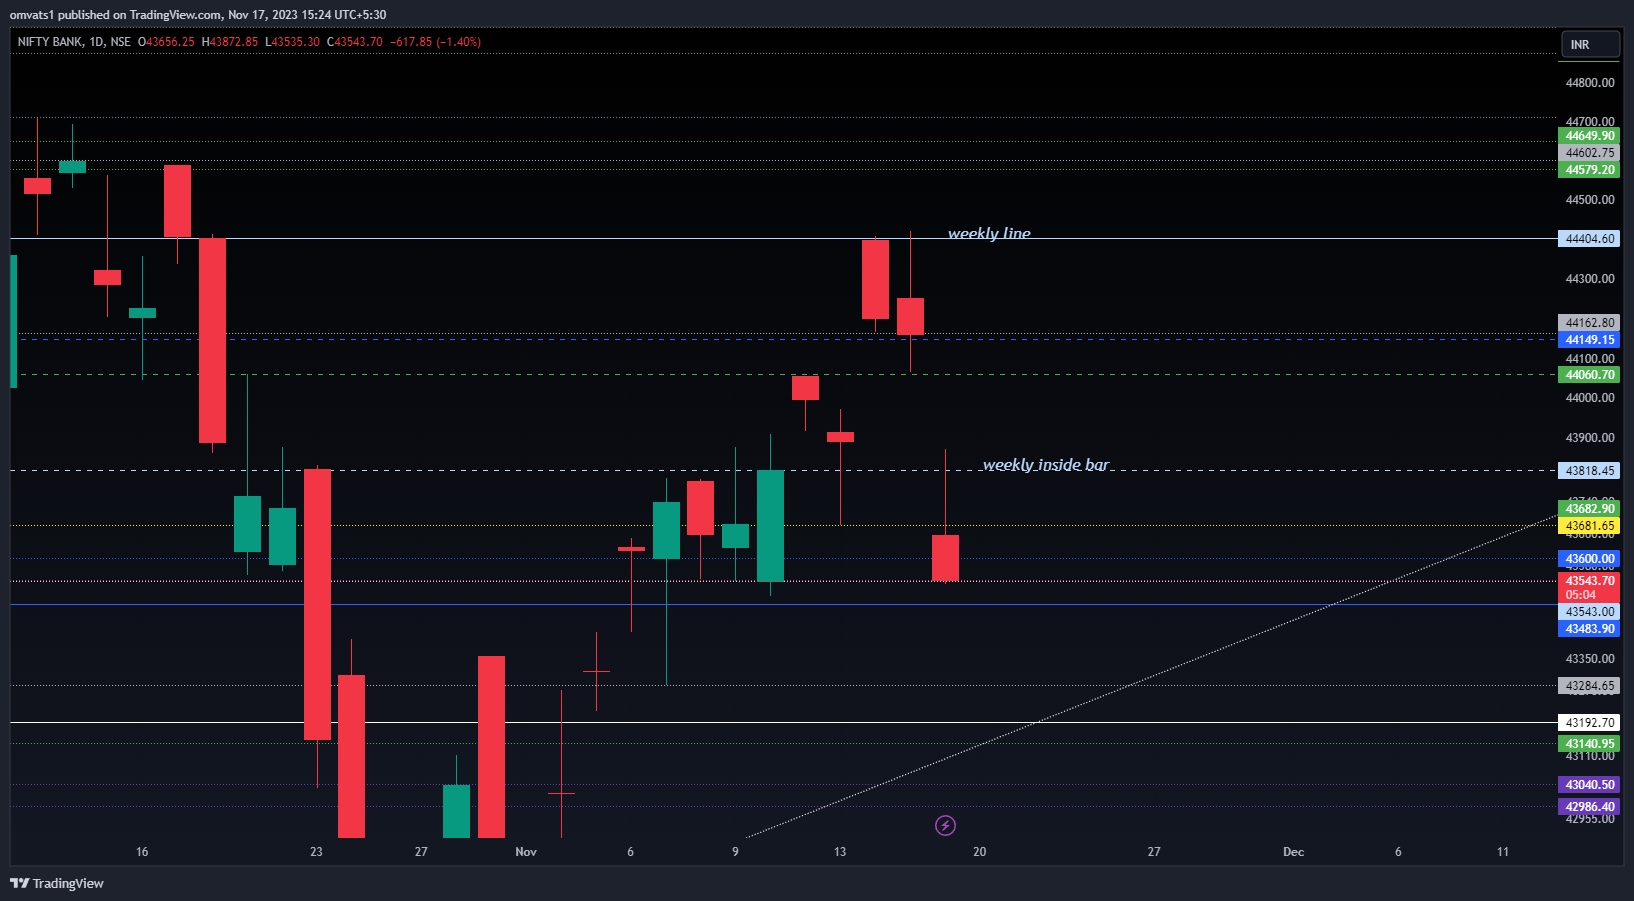Click the low value L43535.30
Screen dimensions: 1634x901
point(292,42)
